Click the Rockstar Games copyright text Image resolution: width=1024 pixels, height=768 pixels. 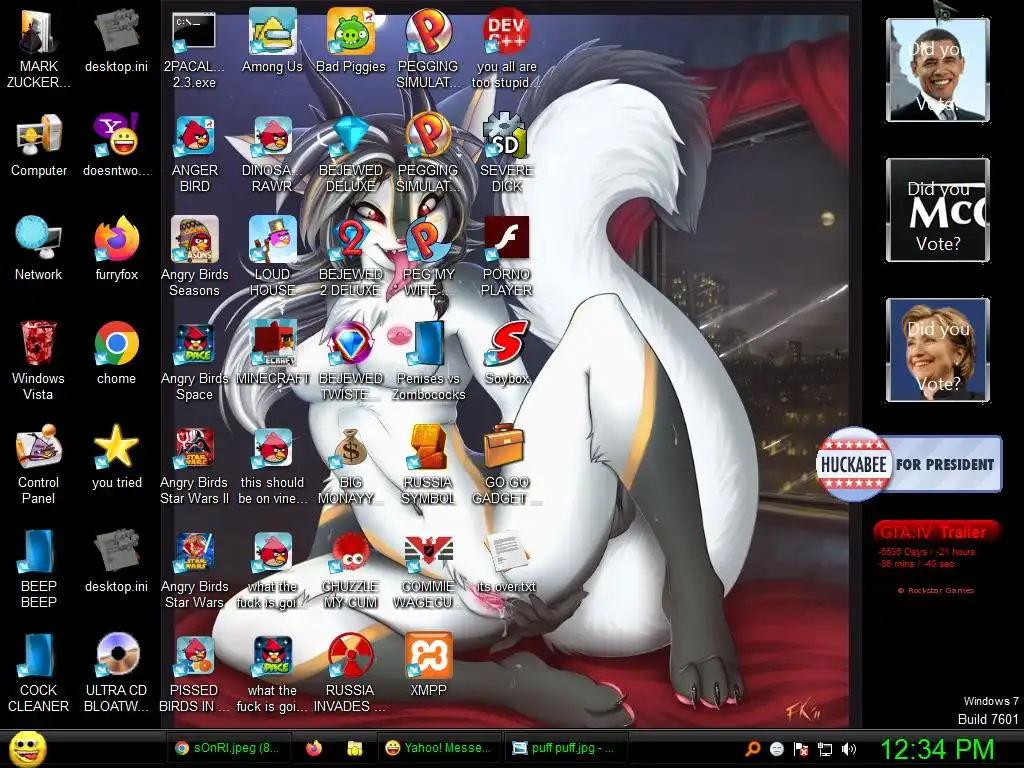(x=935, y=590)
